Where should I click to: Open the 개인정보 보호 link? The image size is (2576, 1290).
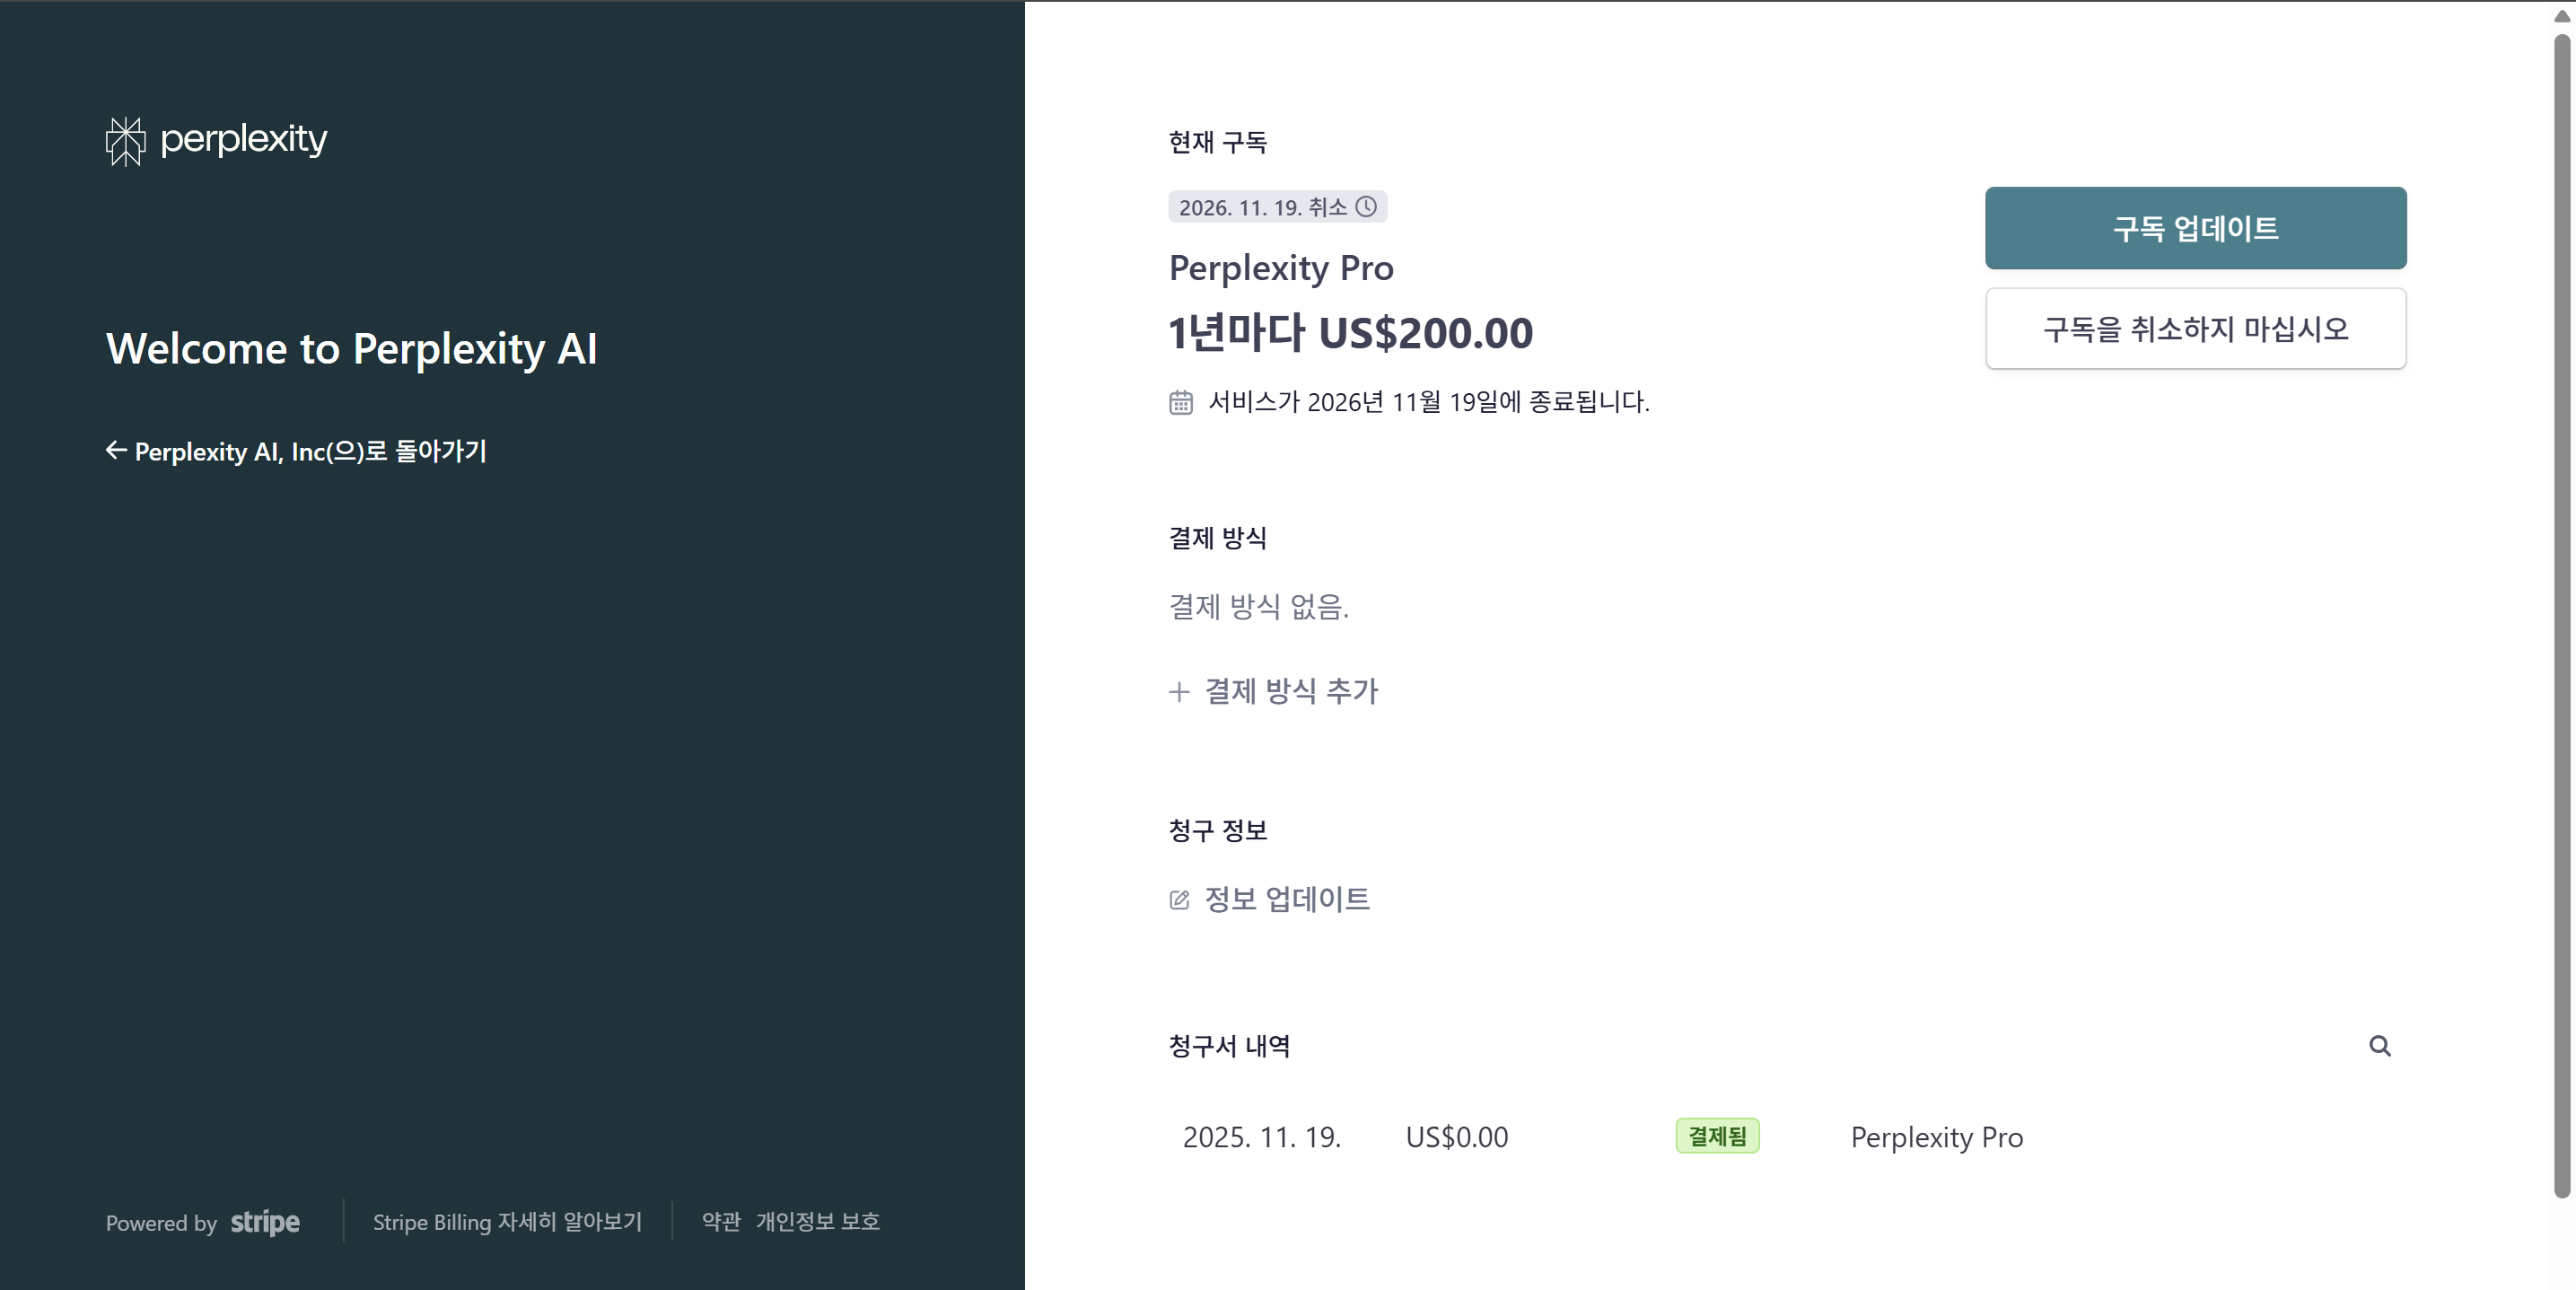[818, 1222]
